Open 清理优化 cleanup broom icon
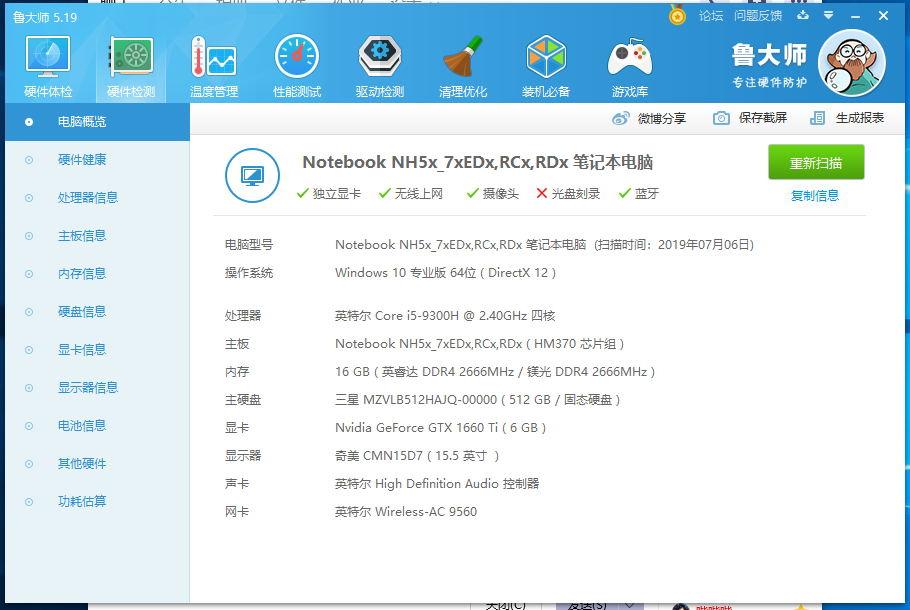 (x=463, y=66)
